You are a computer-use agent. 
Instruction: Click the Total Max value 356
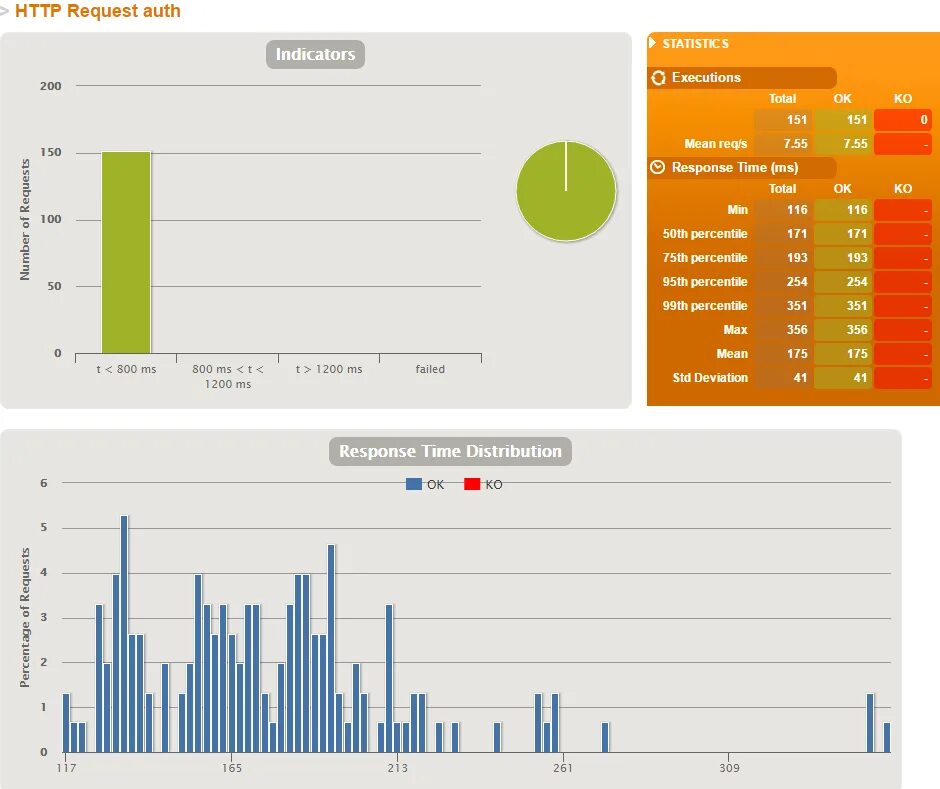[x=783, y=330]
